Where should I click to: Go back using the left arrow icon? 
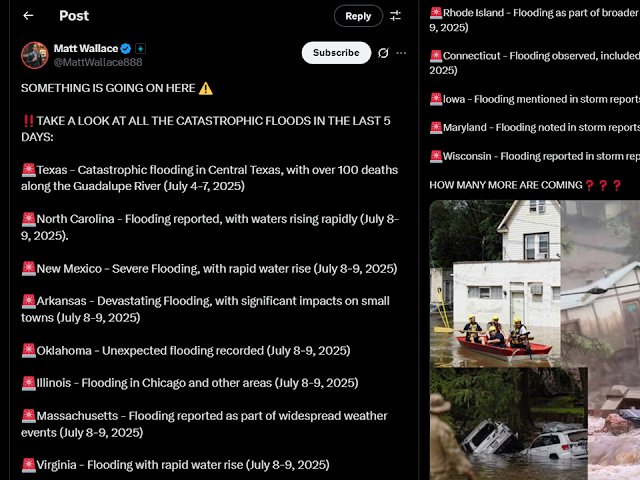pyautogui.click(x=28, y=16)
